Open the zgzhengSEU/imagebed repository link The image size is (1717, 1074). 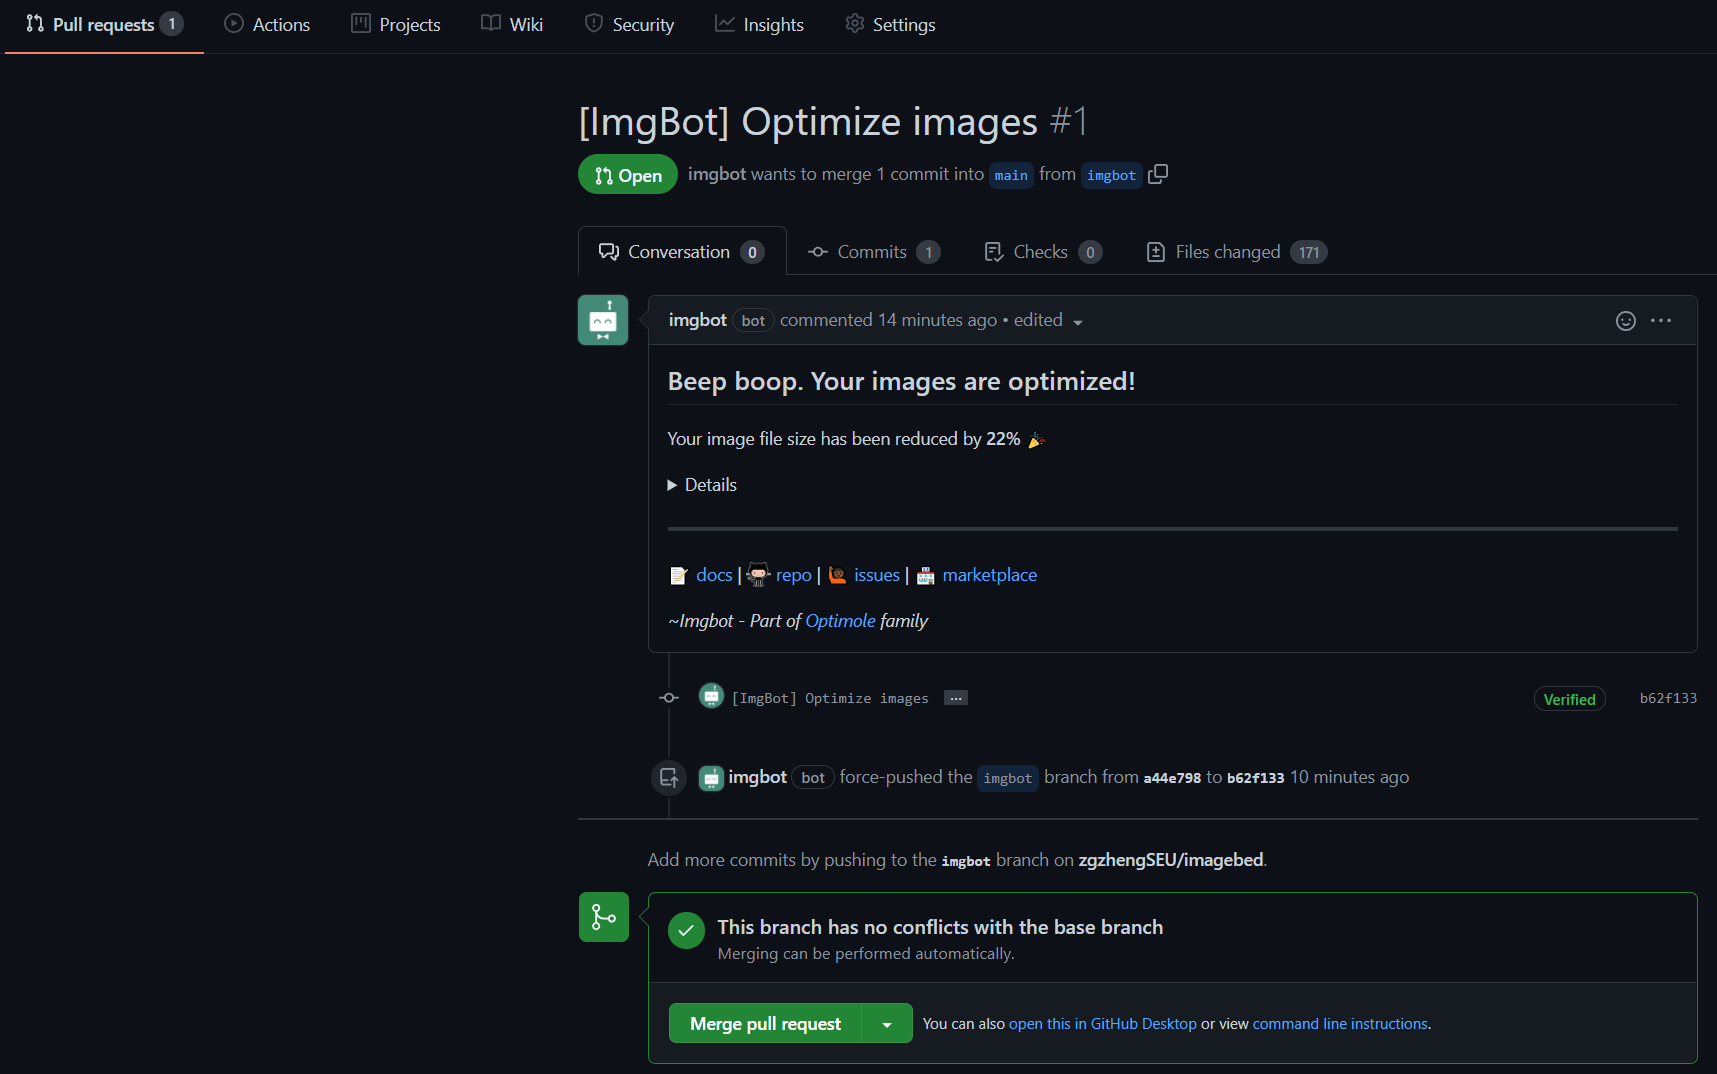1171,860
